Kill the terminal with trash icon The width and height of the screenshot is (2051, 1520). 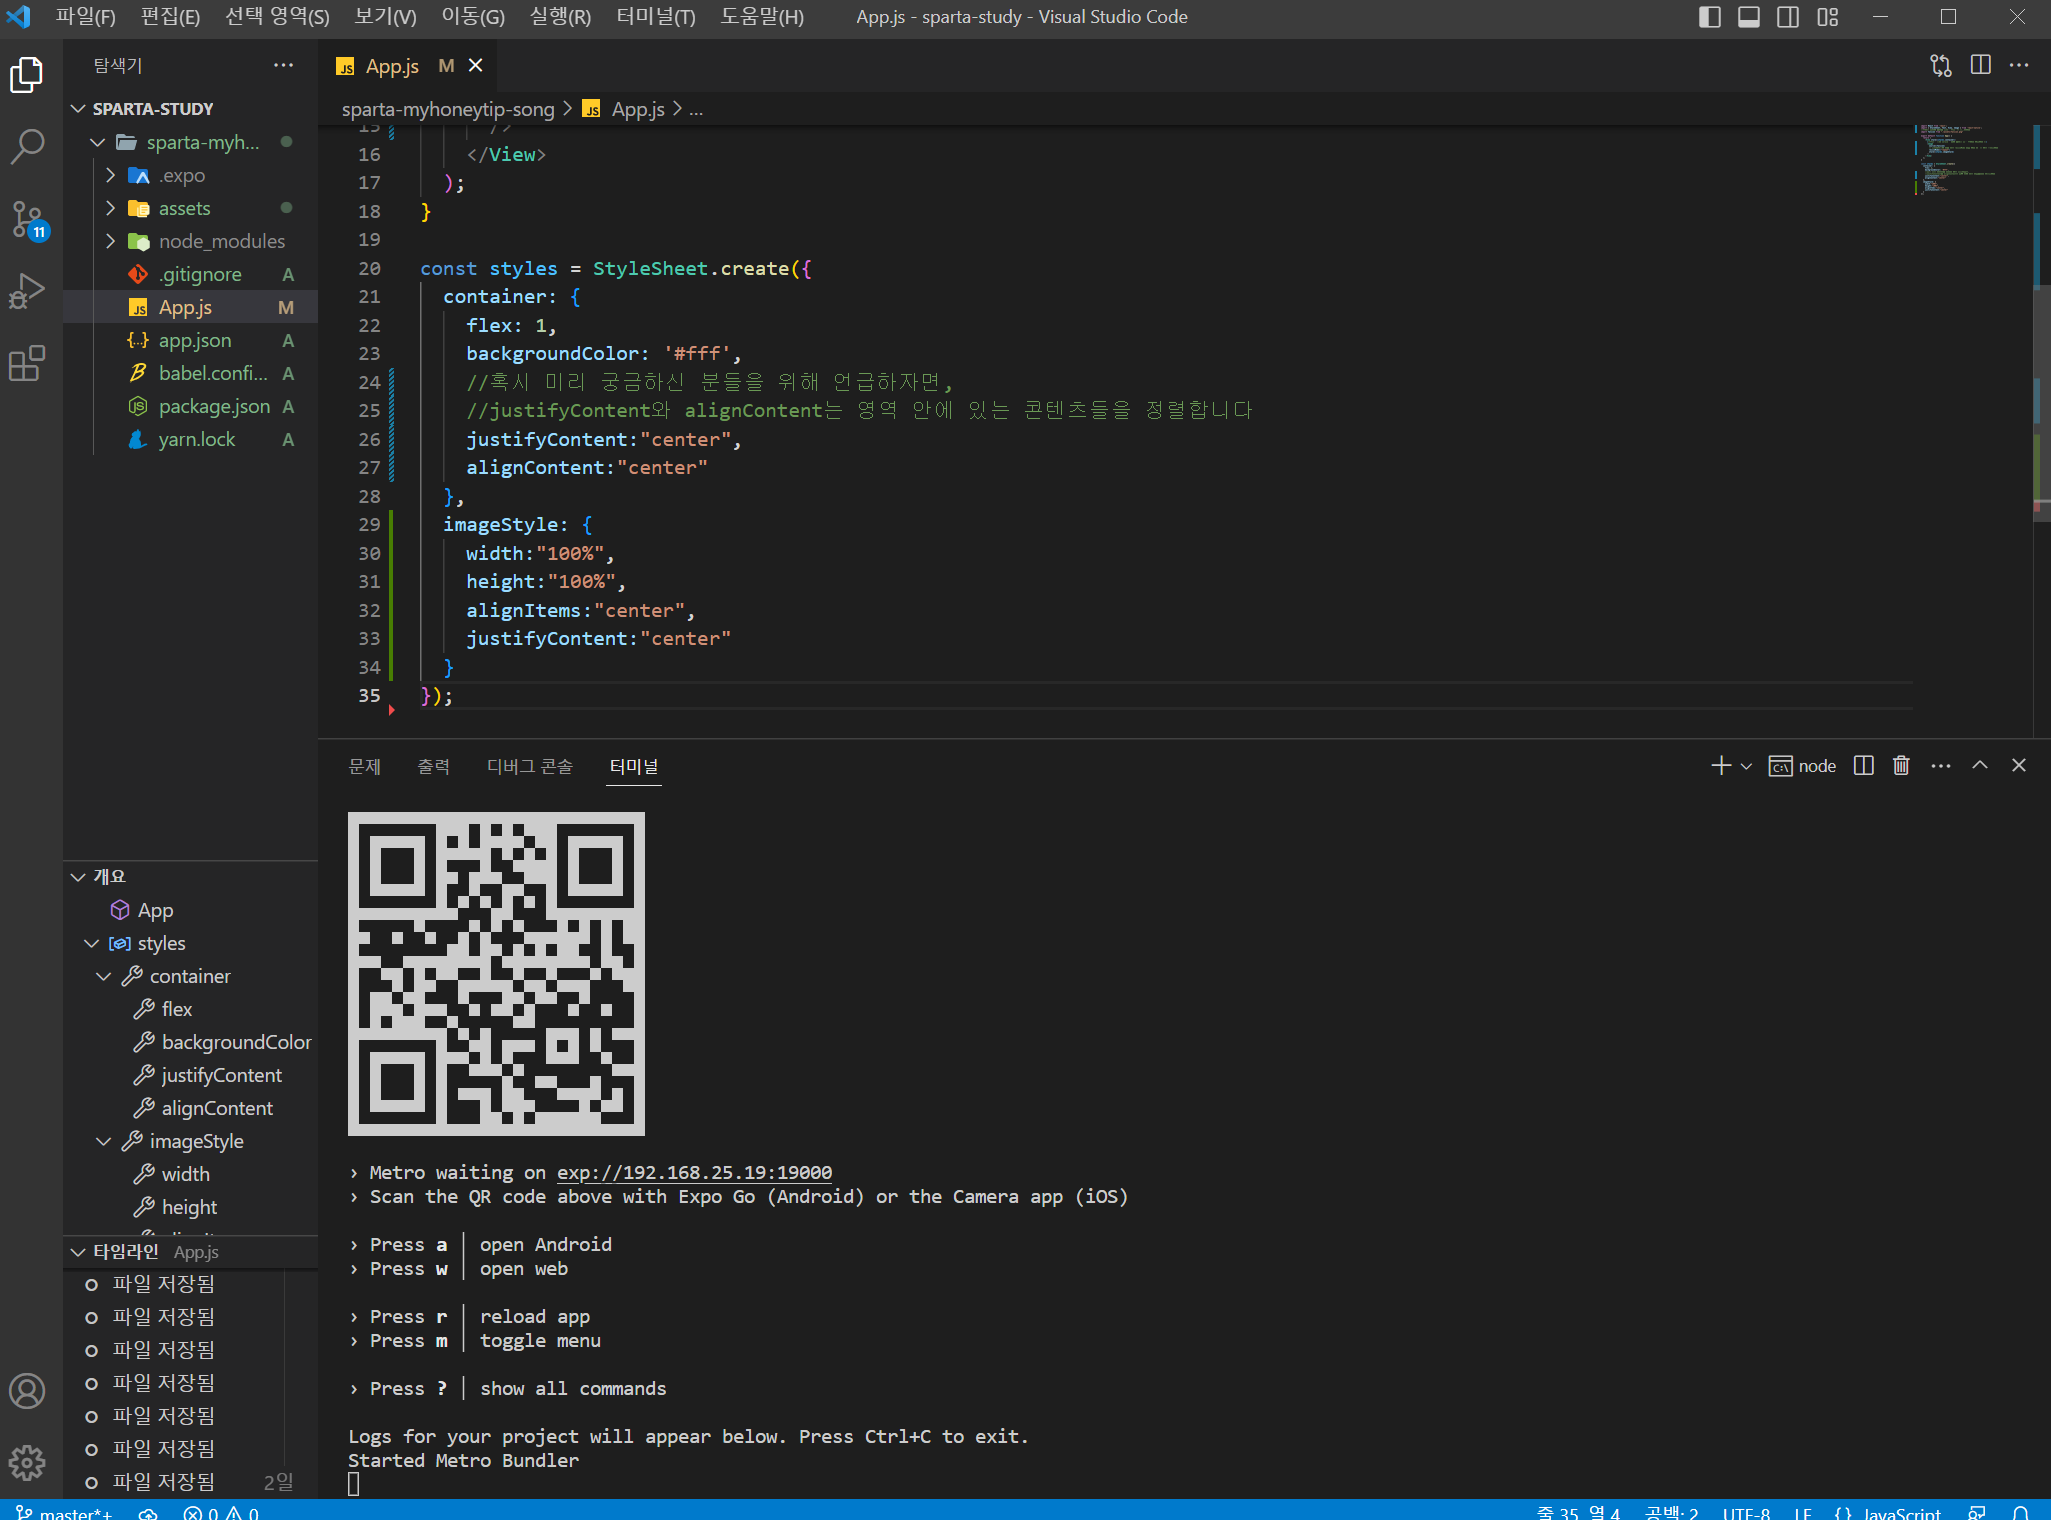coord(1901,766)
